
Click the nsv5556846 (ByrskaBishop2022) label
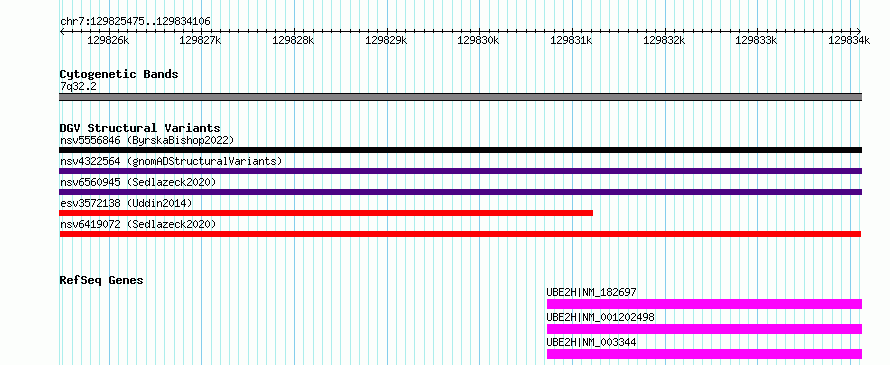tap(147, 140)
